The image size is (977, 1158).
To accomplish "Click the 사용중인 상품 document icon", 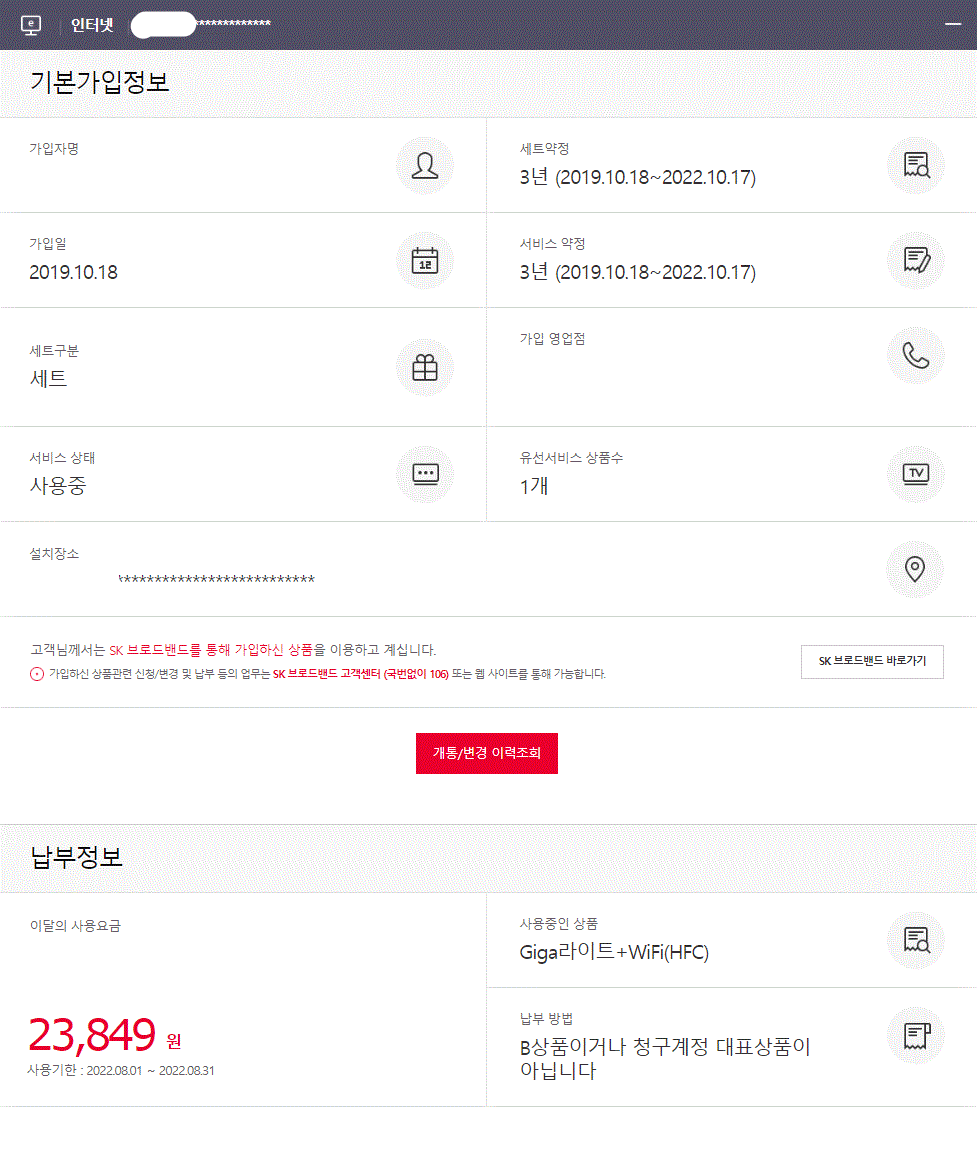I will pos(916,940).
